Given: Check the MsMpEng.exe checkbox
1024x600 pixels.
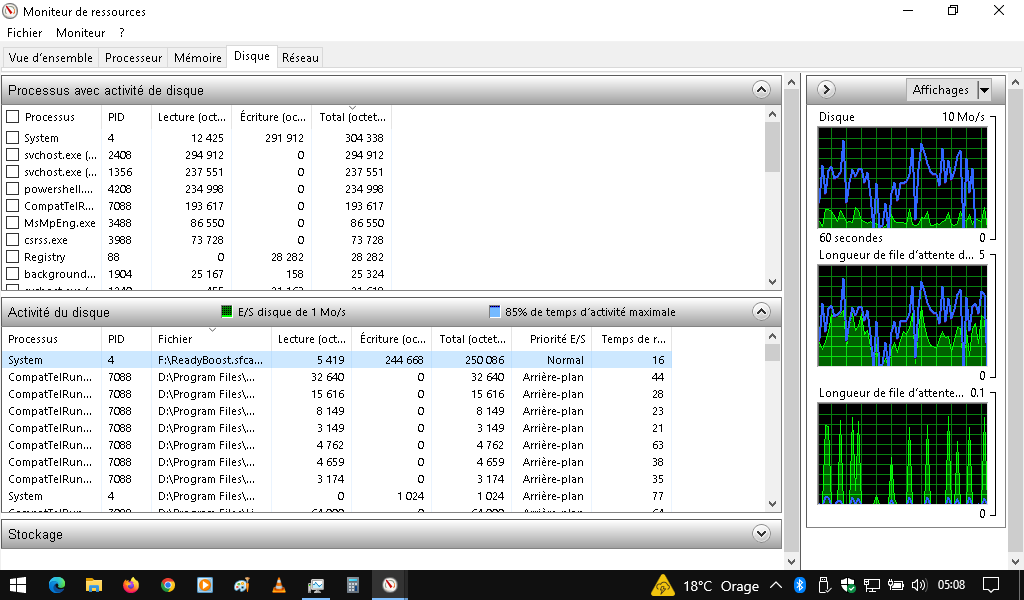Looking at the screenshot, I should click(12, 223).
